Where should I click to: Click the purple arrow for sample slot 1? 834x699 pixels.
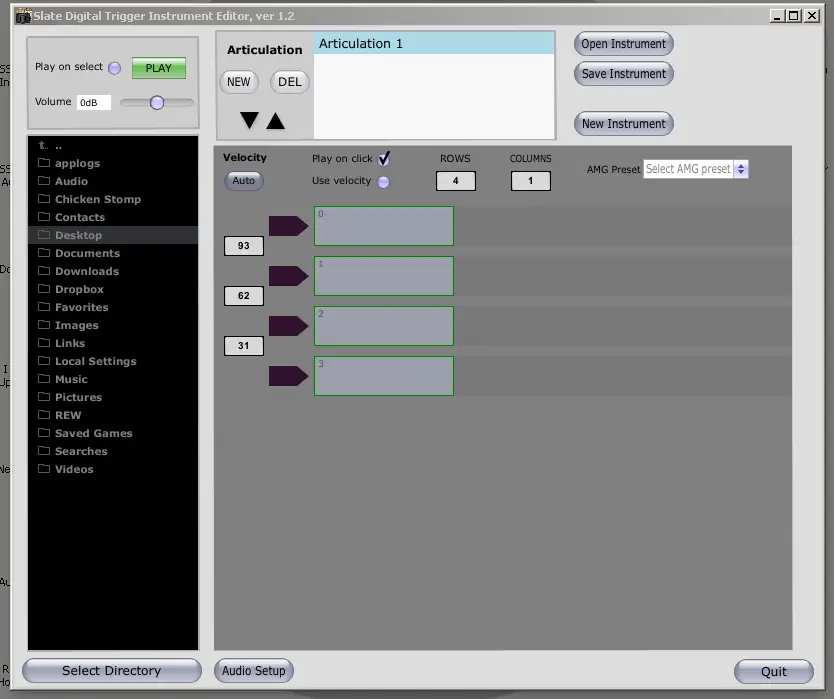click(x=288, y=276)
